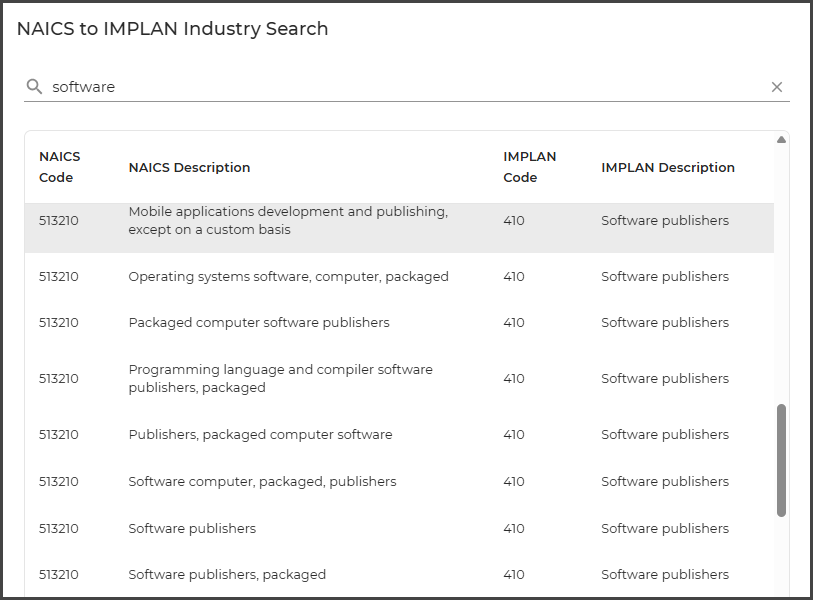Select 'Programming language and compiler software publishers' row
Viewport: 813px width, 600px height.
coord(399,379)
